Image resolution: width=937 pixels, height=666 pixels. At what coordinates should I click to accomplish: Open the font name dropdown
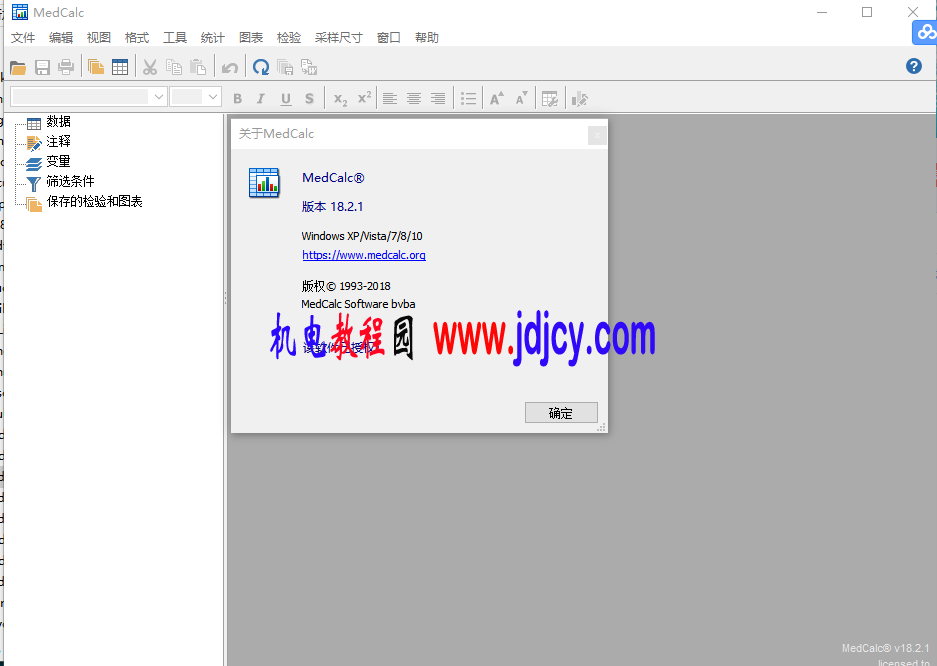click(x=159, y=96)
